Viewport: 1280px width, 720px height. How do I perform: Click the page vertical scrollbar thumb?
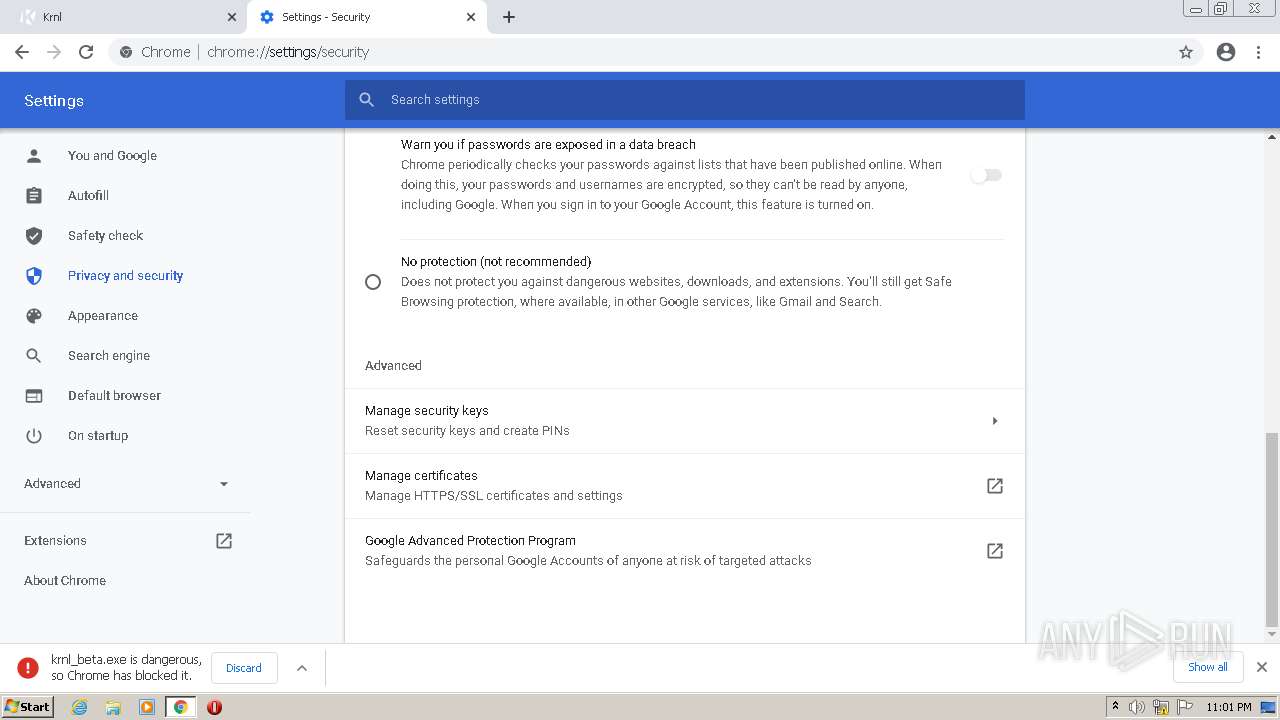(1272, 528)
